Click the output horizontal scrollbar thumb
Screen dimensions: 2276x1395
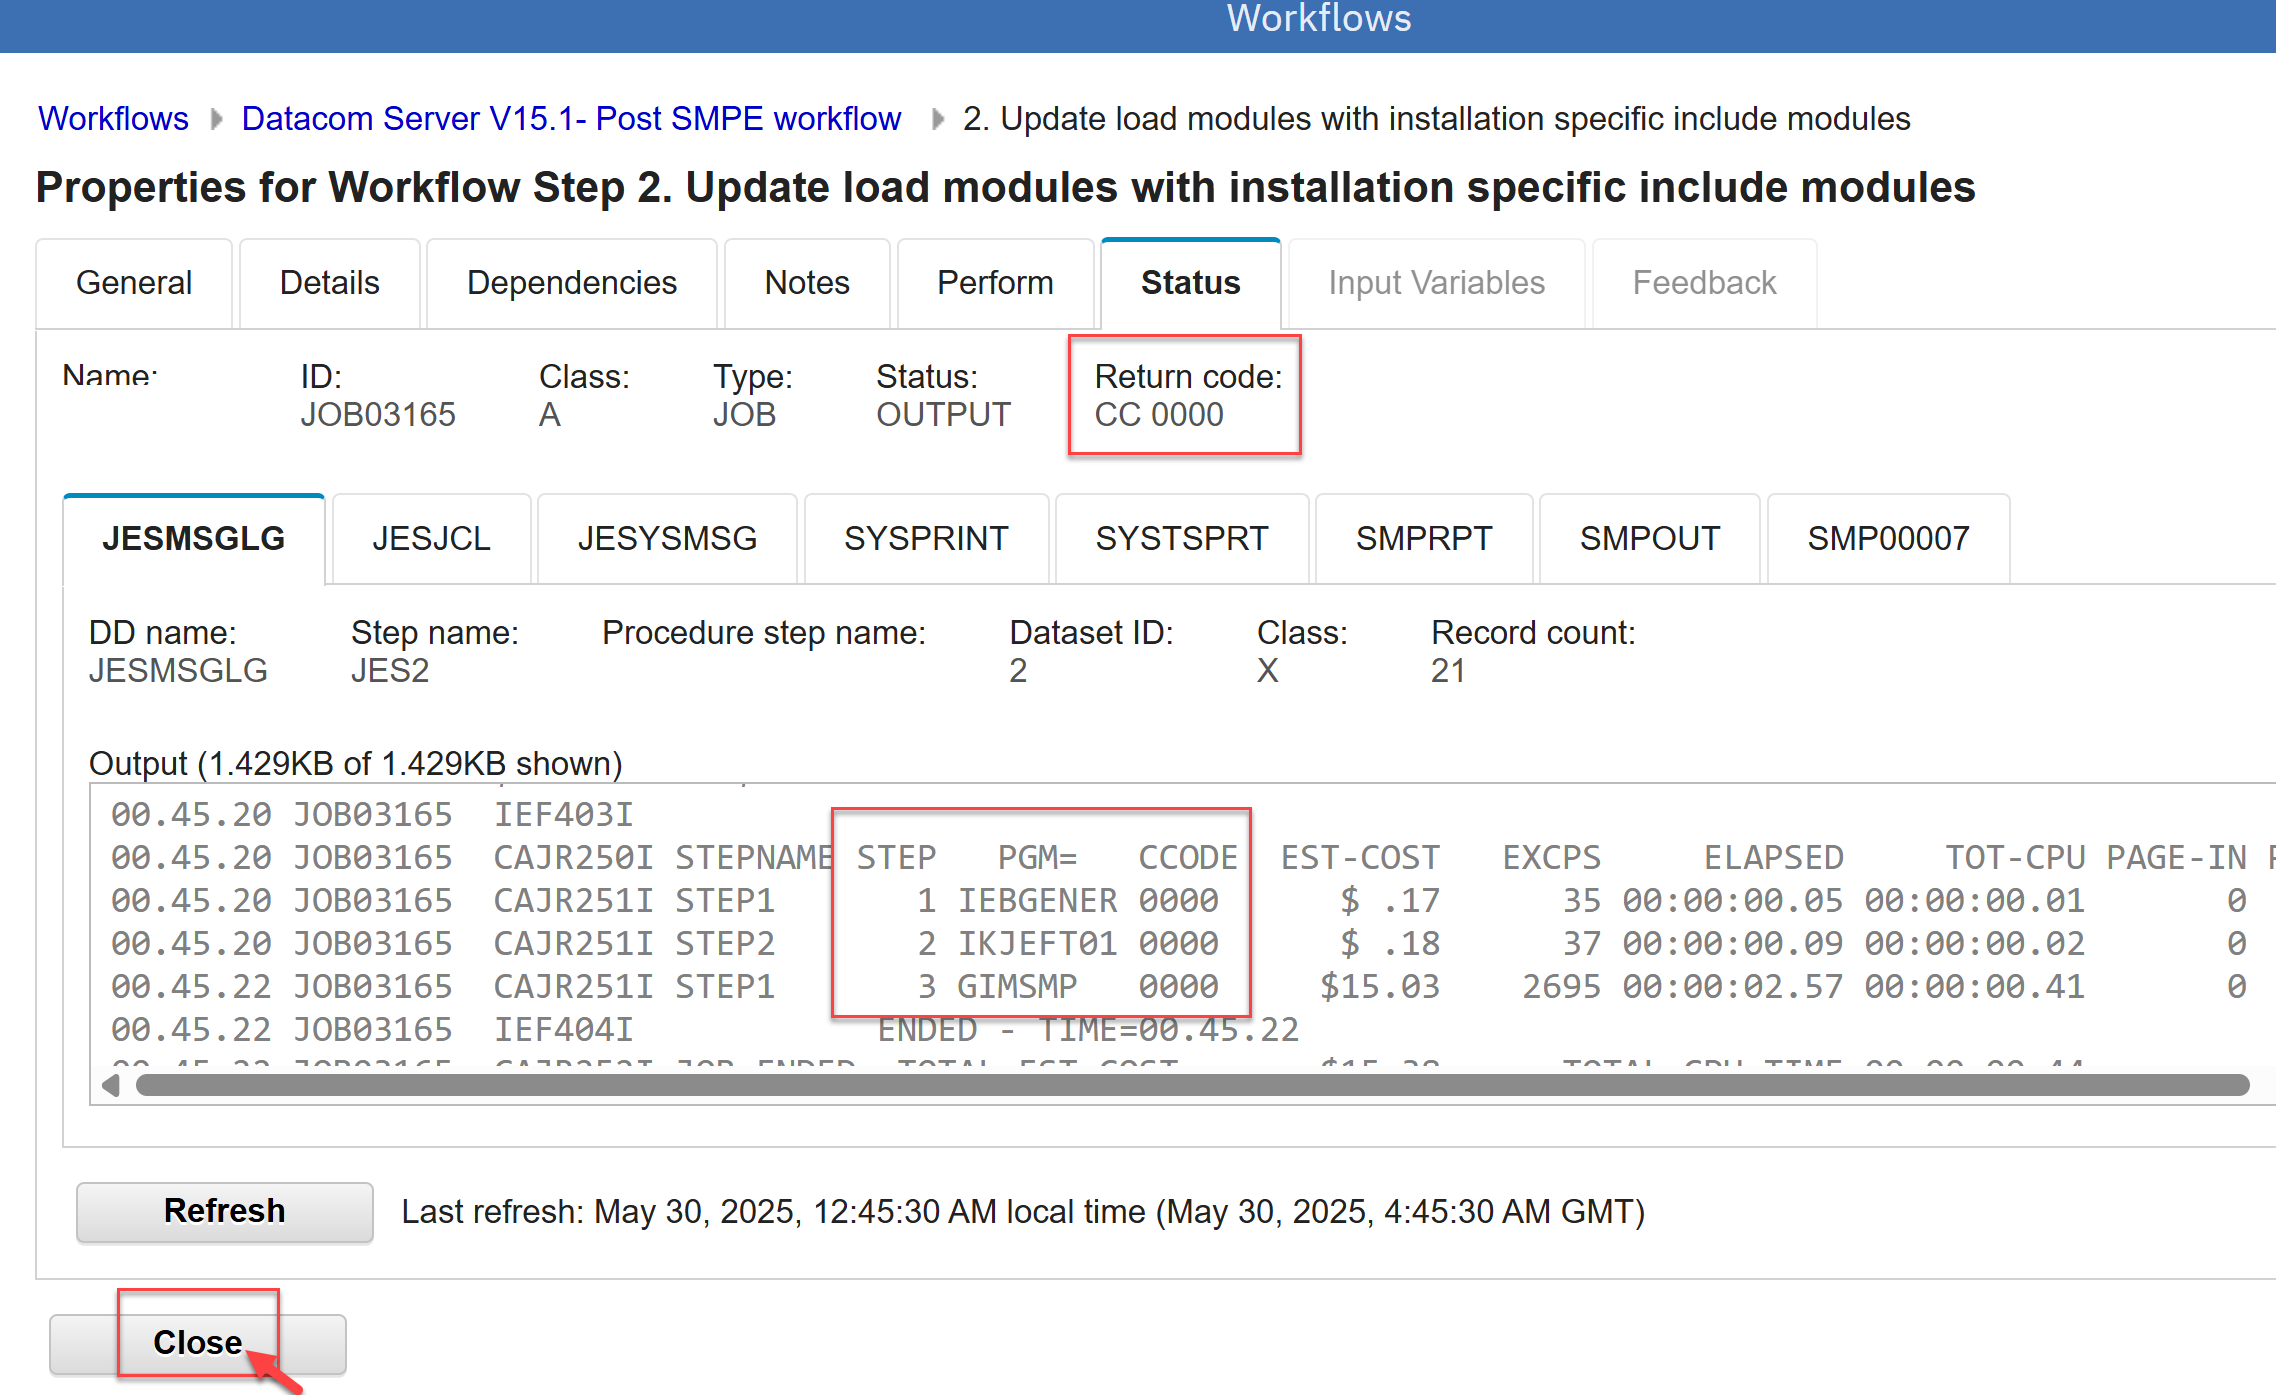click(1192, 1085)
